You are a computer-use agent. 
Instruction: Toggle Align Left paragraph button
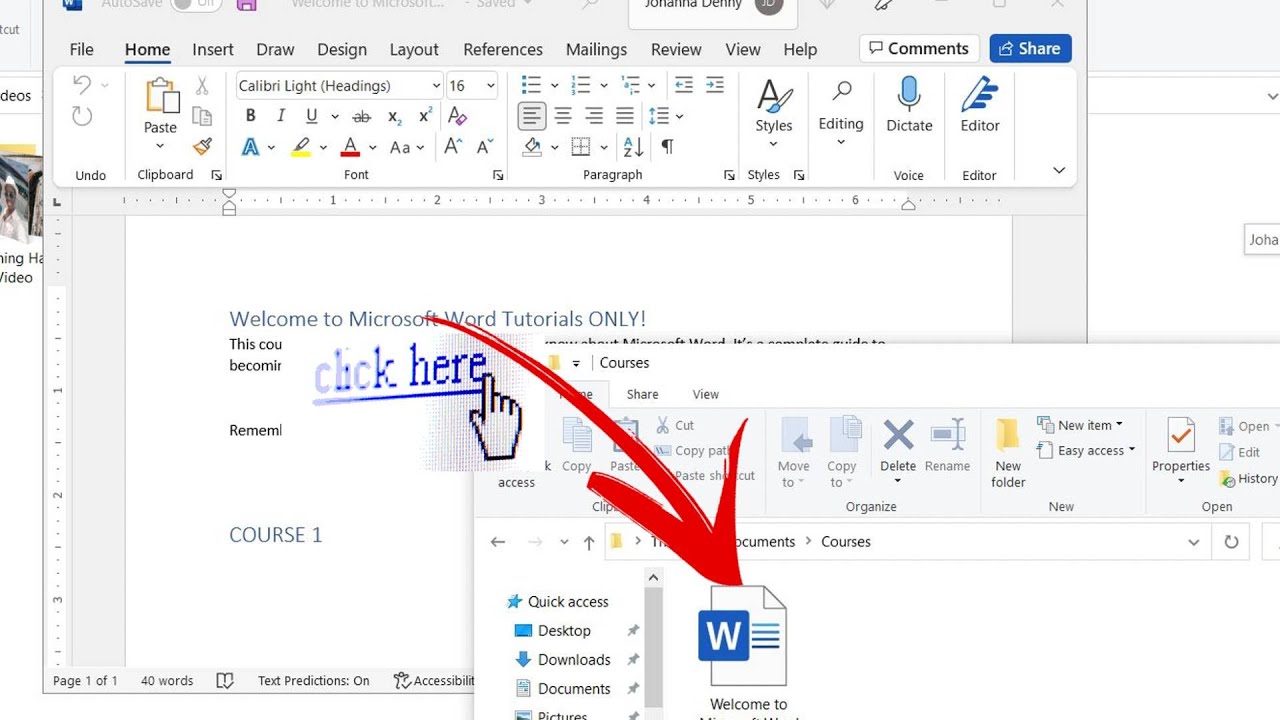click(x=532, y=116)
